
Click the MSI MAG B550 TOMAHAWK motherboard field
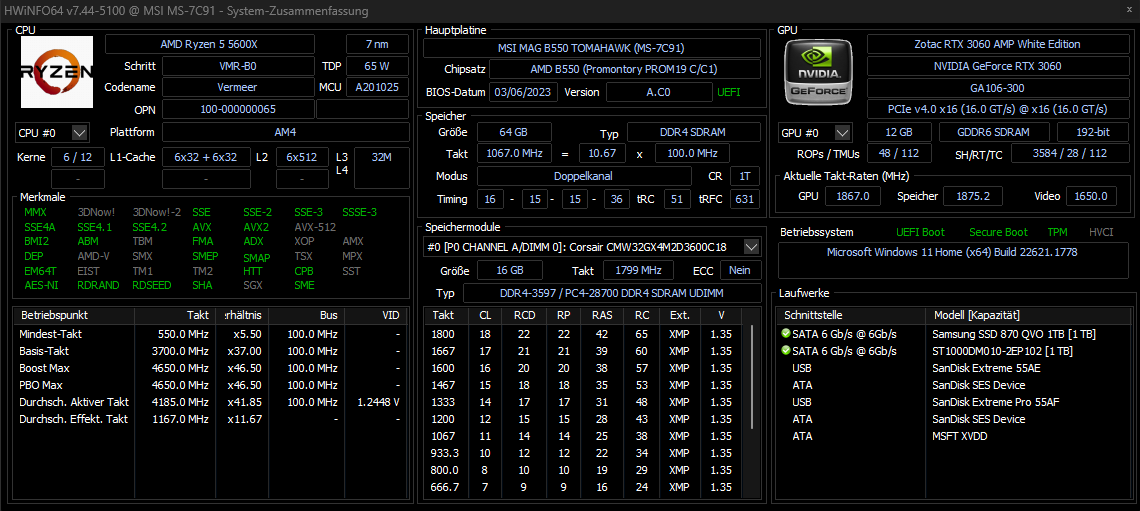pyautogui.click(x=592, y=48)
